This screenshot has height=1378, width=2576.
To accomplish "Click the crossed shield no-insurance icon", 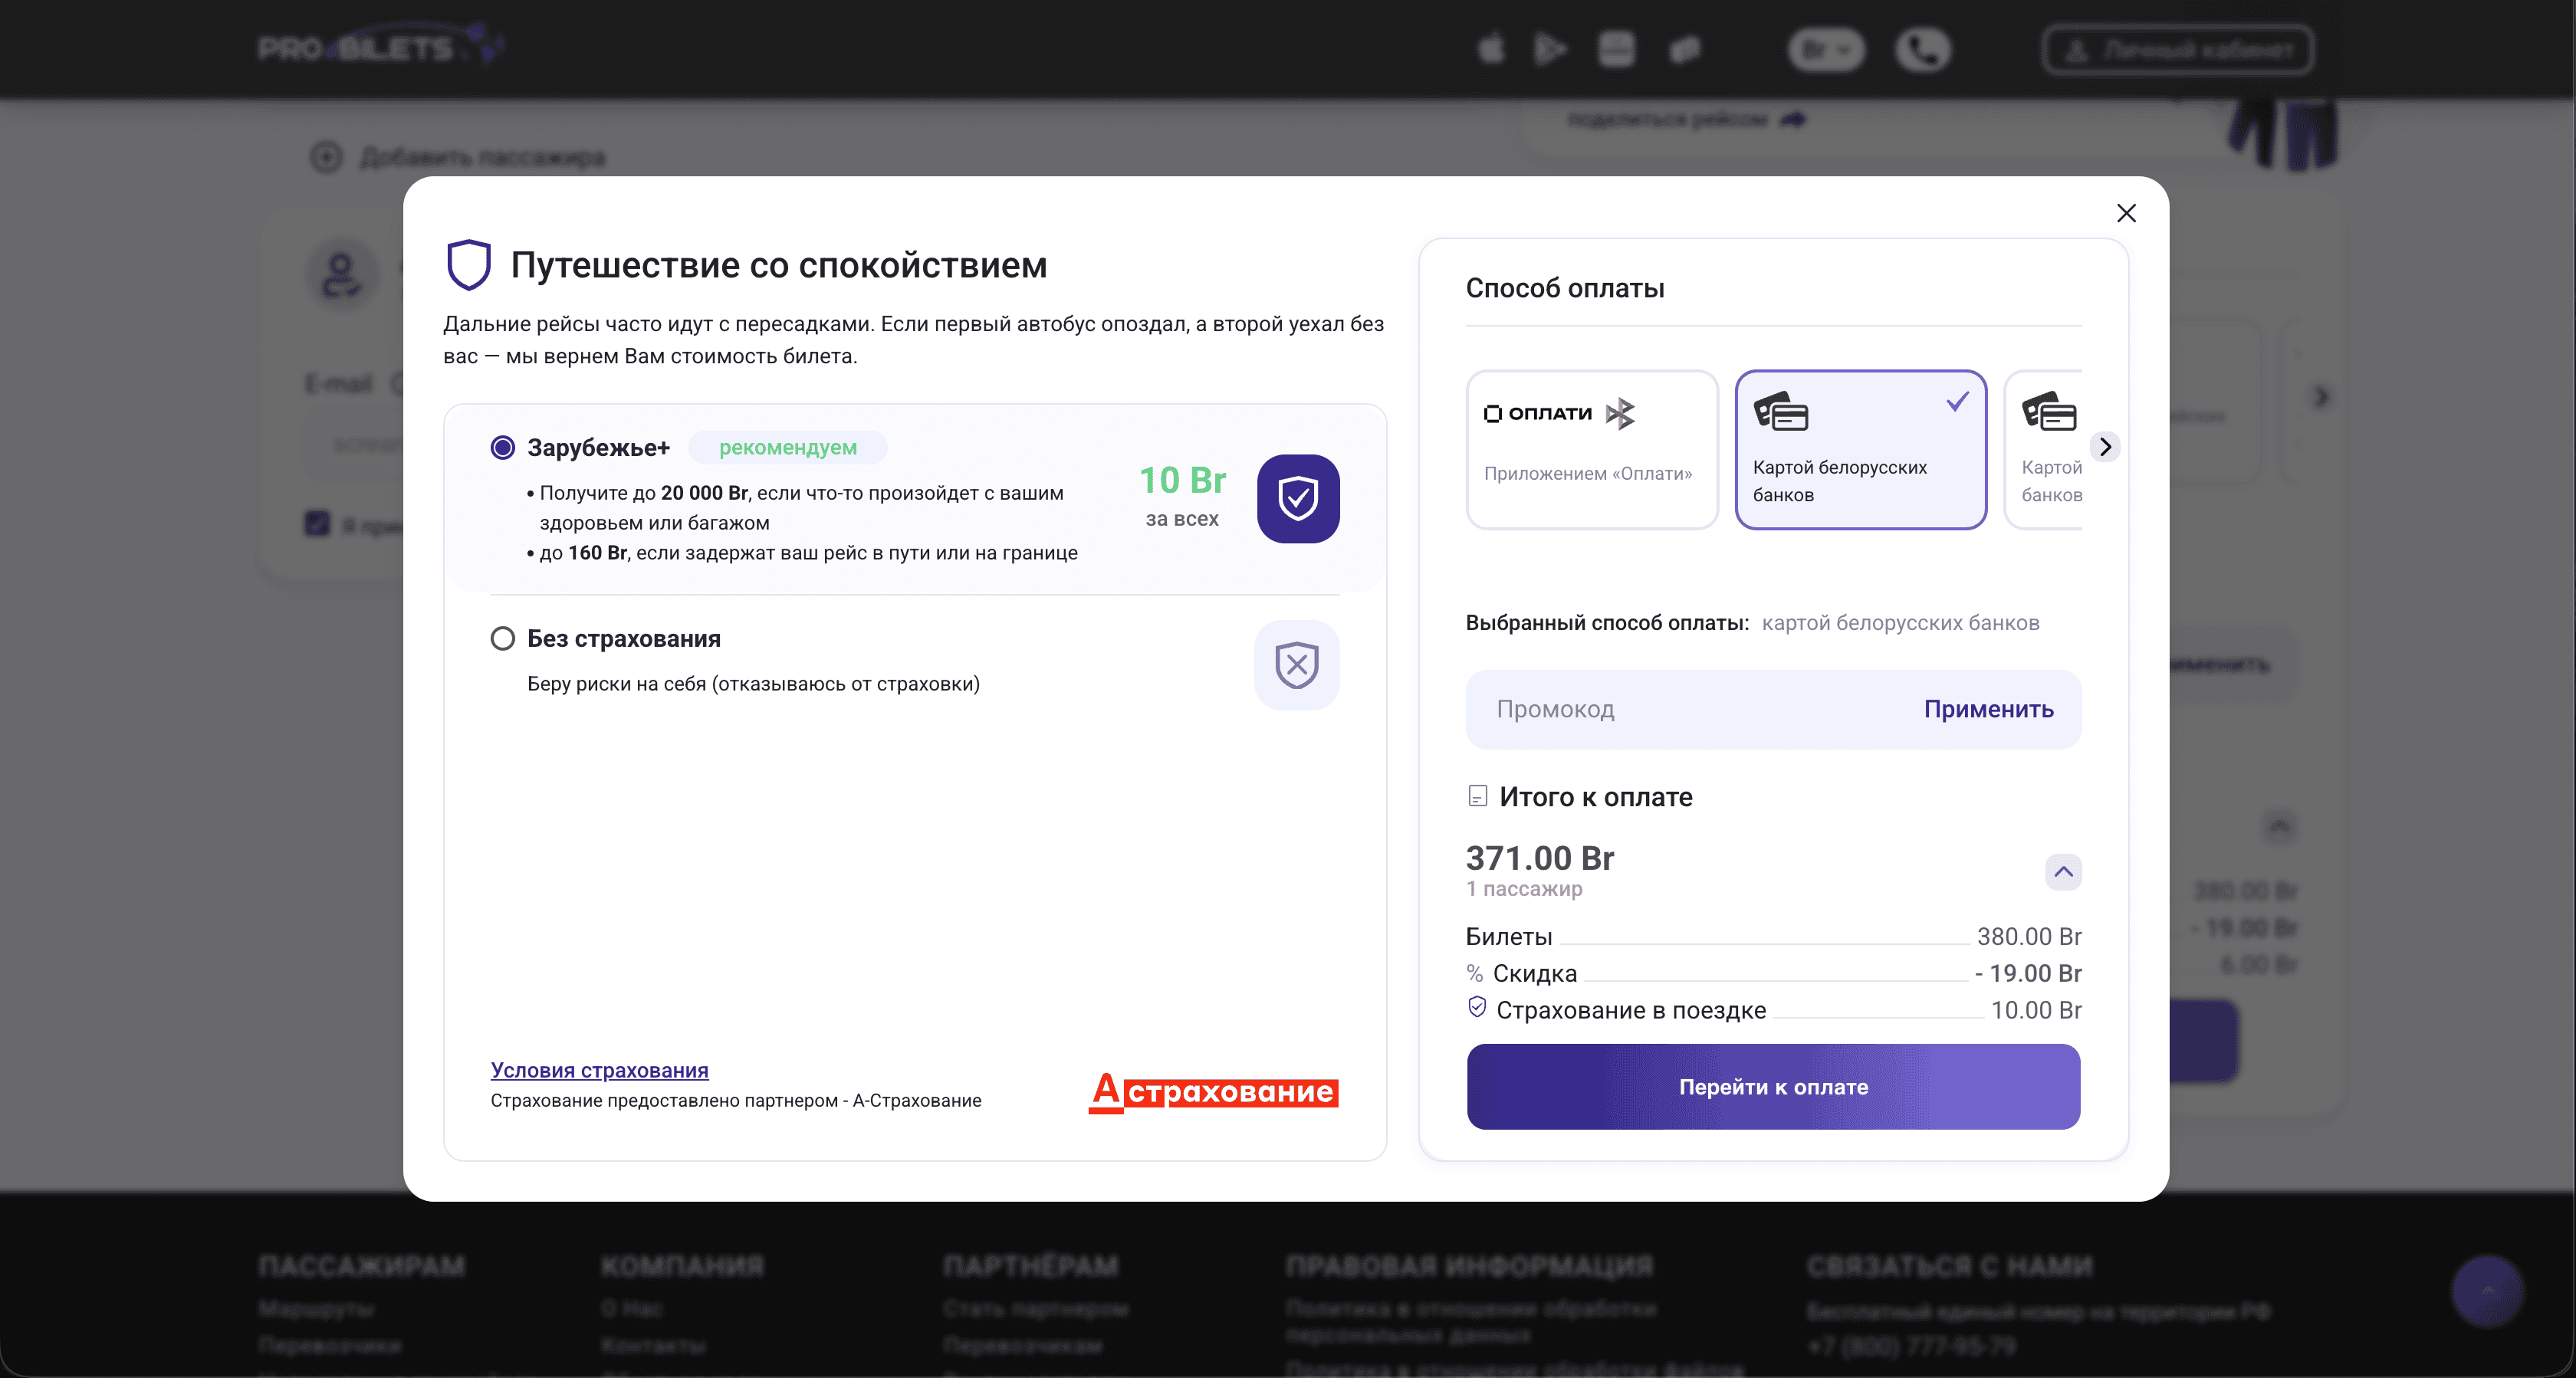I will coord(1296,665).
